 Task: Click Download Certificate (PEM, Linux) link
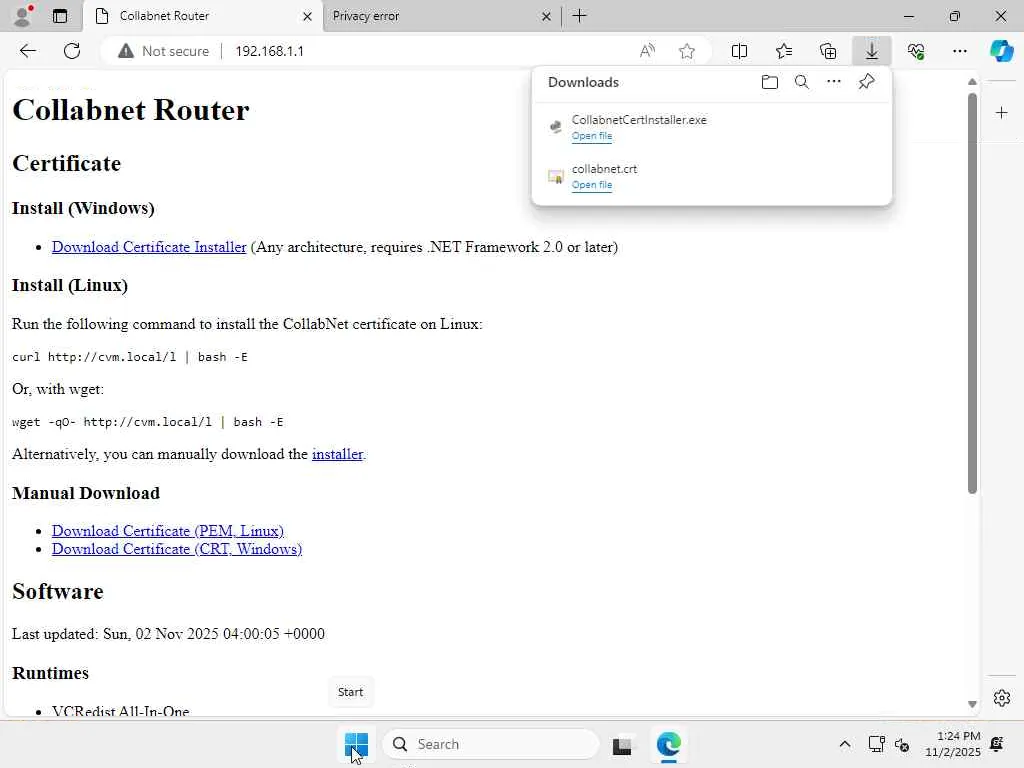coord(168,531)
